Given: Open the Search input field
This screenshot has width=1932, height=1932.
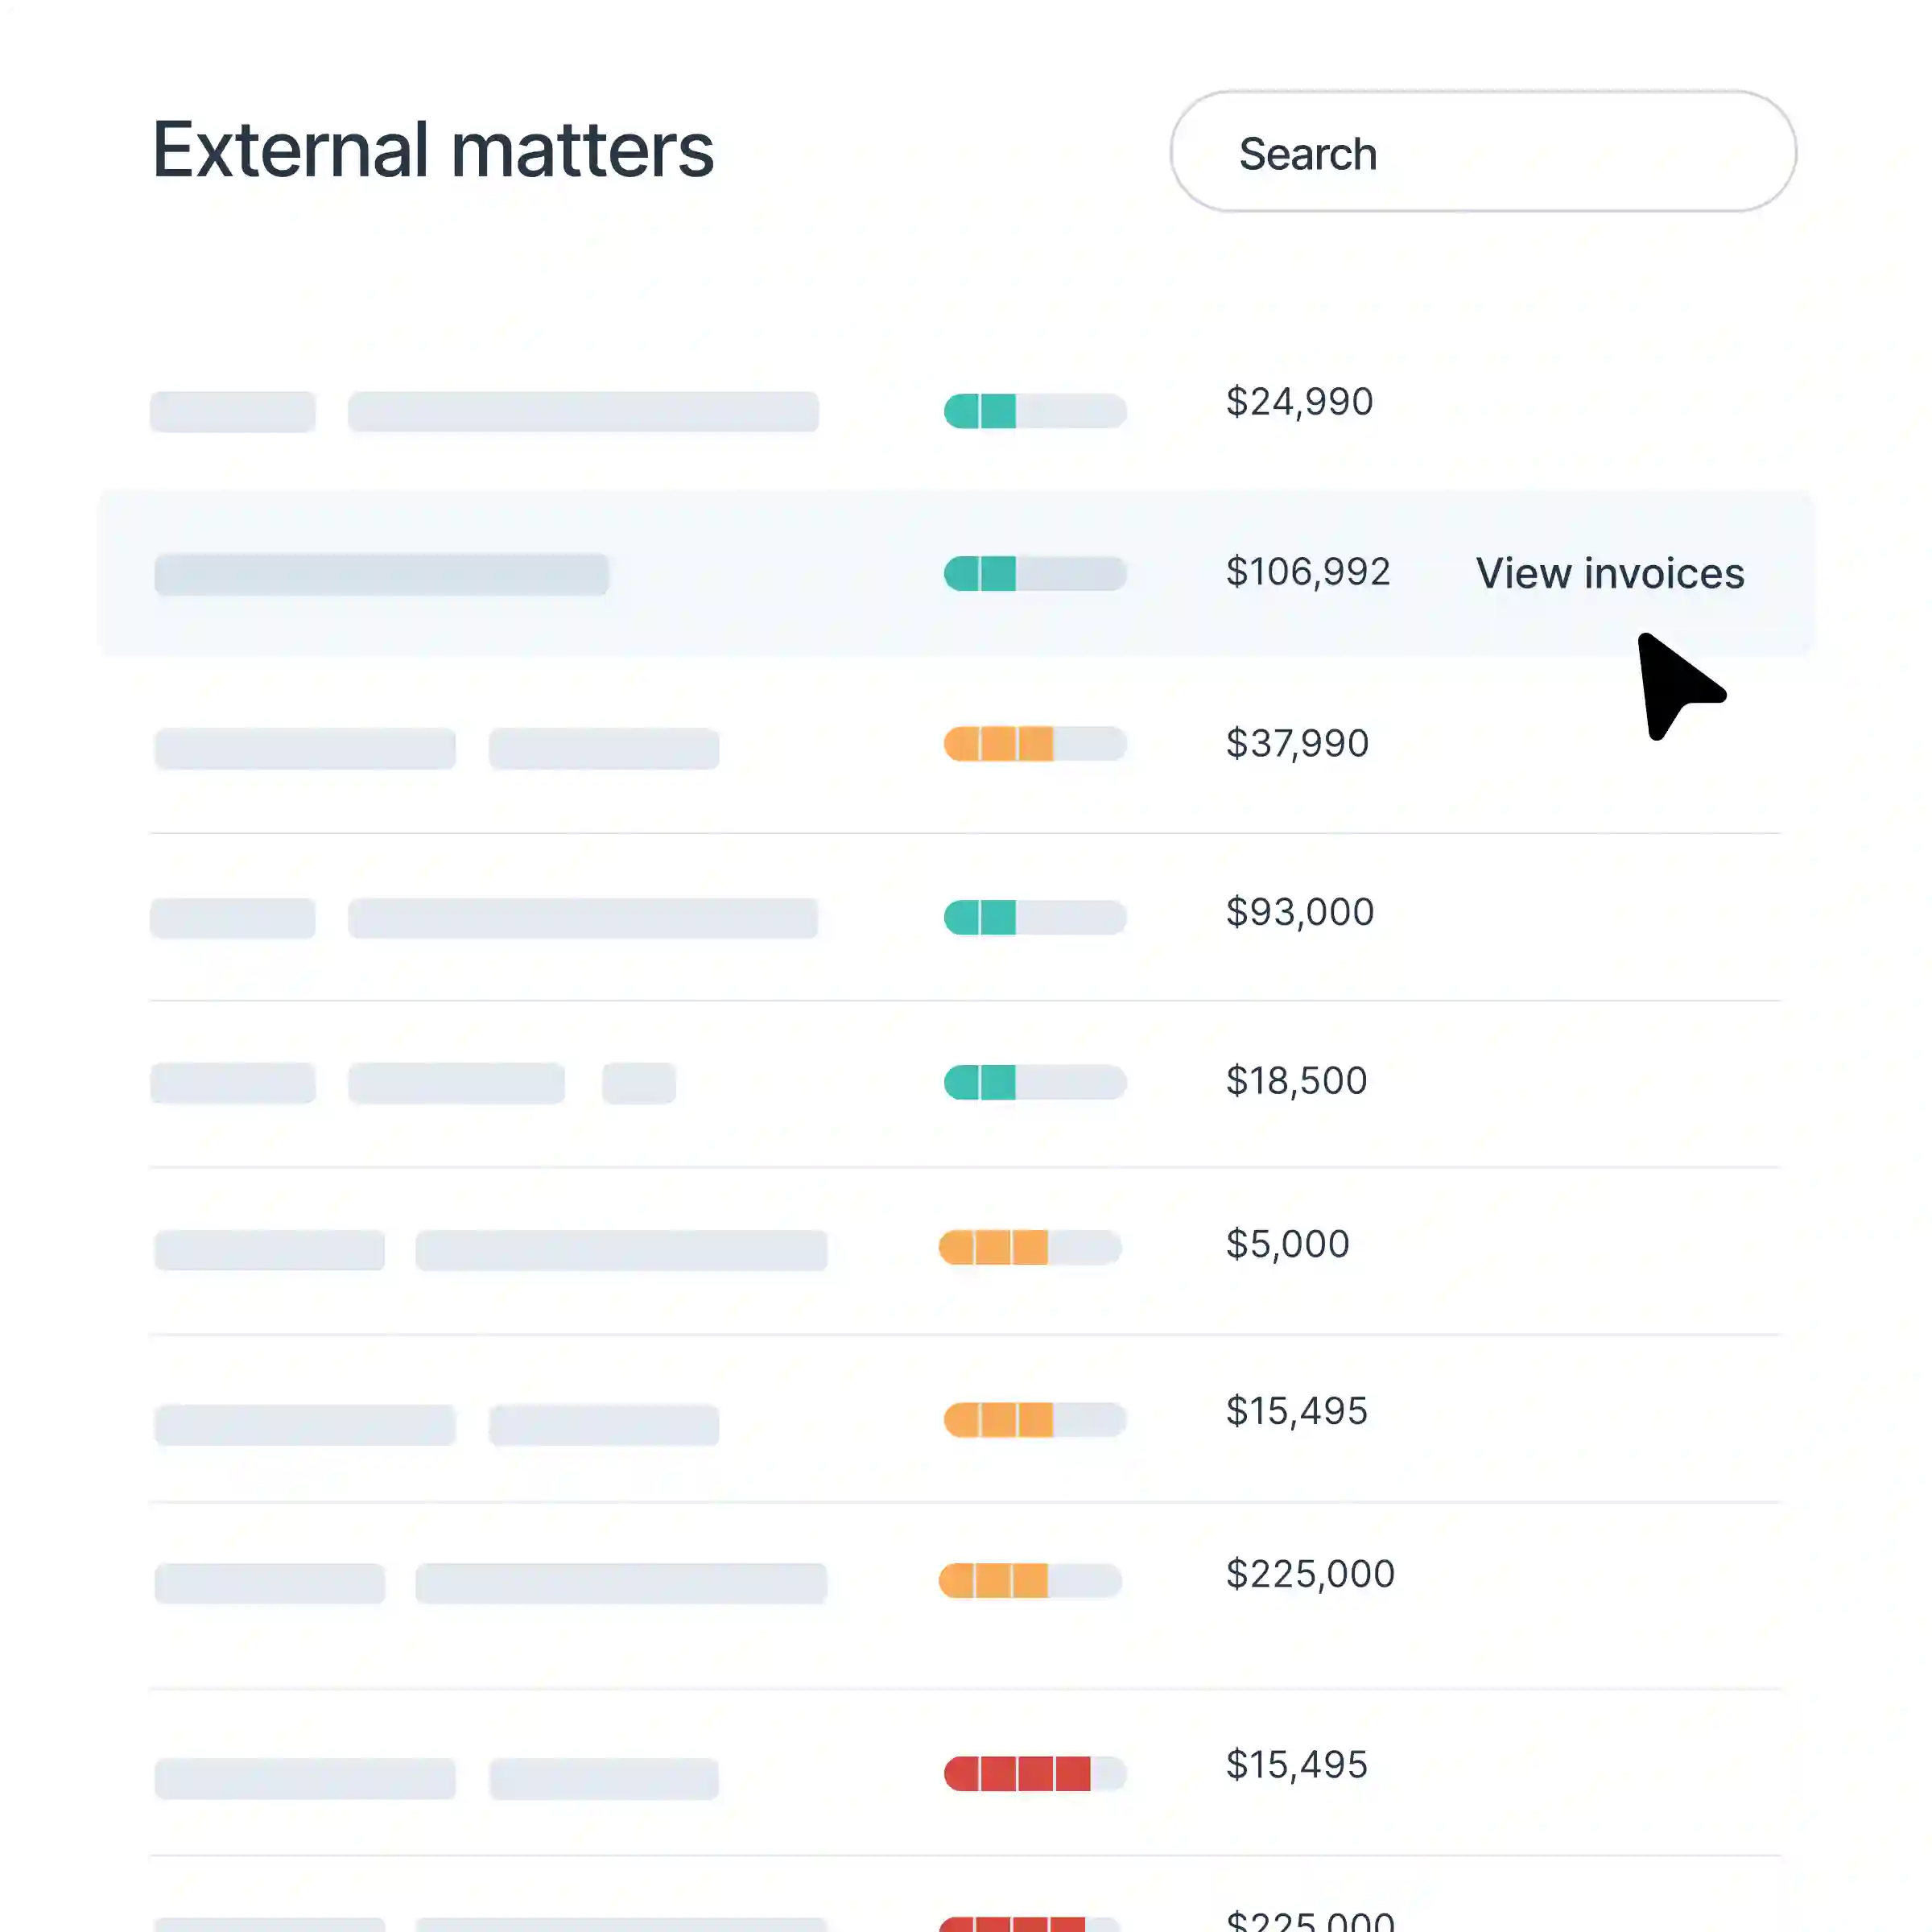Looking at the screenshot, I should 1482,152.
